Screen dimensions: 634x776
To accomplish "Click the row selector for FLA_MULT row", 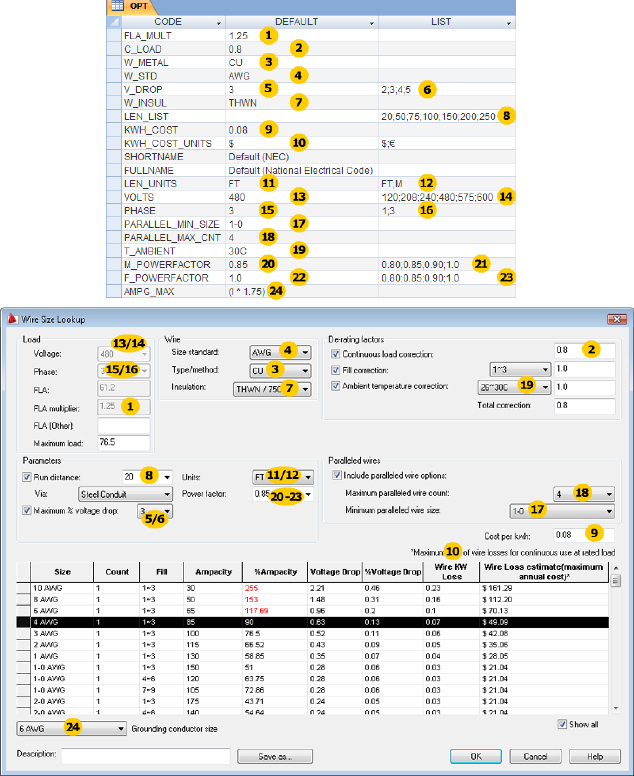I will 114,36.
